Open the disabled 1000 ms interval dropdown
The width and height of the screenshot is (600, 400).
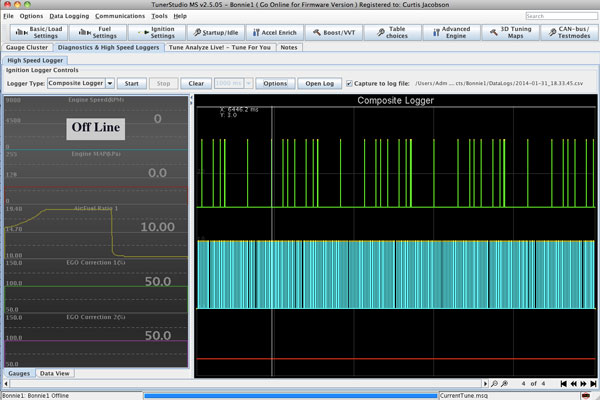(x=248, y=83)
